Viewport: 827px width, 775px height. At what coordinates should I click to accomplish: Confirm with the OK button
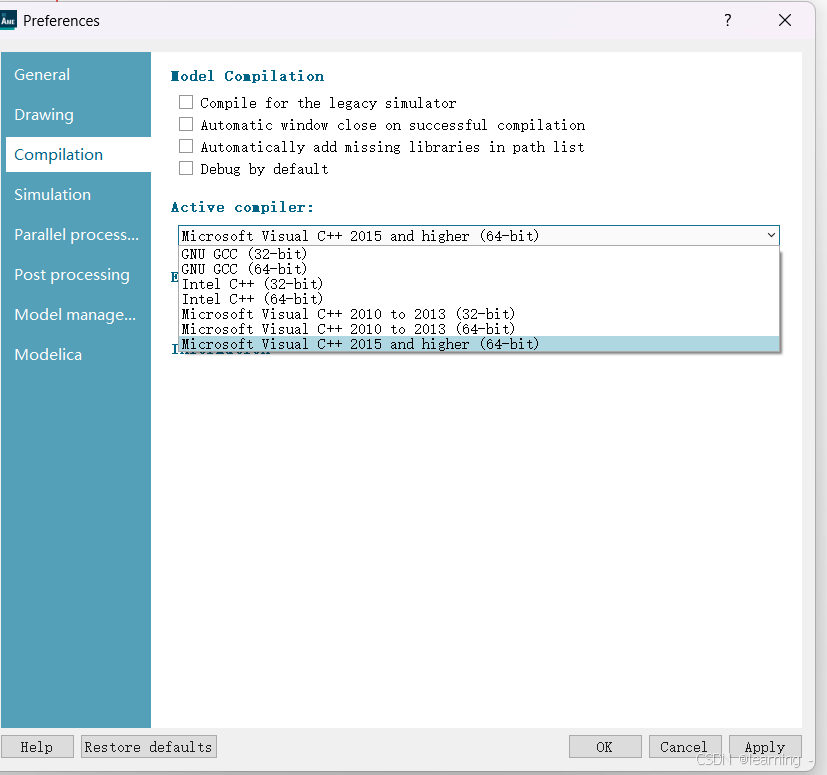pos(605,747)
